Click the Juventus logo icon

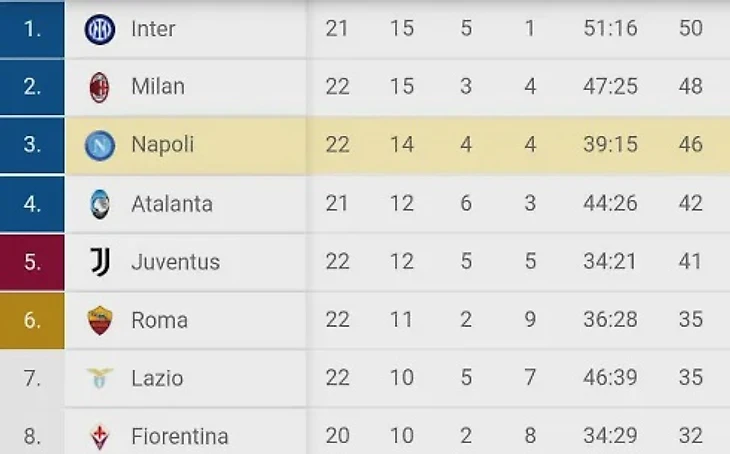100,262
